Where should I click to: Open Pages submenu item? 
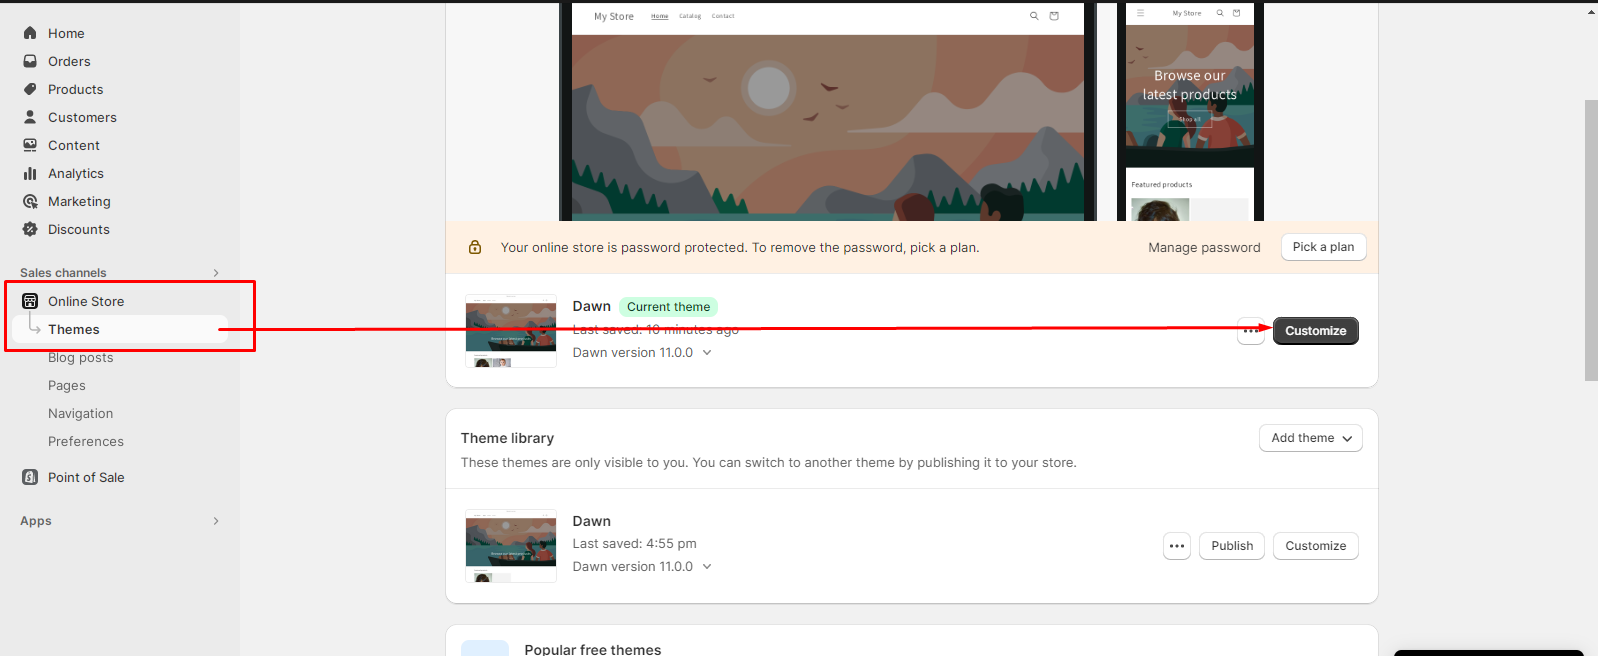tap(67, 385)
